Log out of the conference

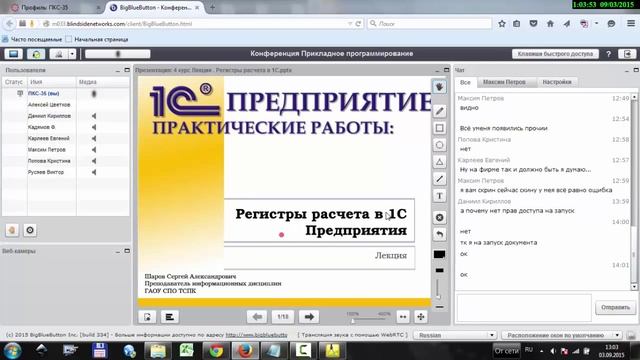click(x=627, y=54)
